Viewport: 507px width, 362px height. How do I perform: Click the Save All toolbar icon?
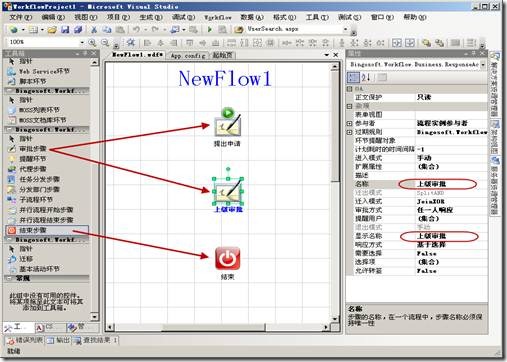[x=78, y=30]
